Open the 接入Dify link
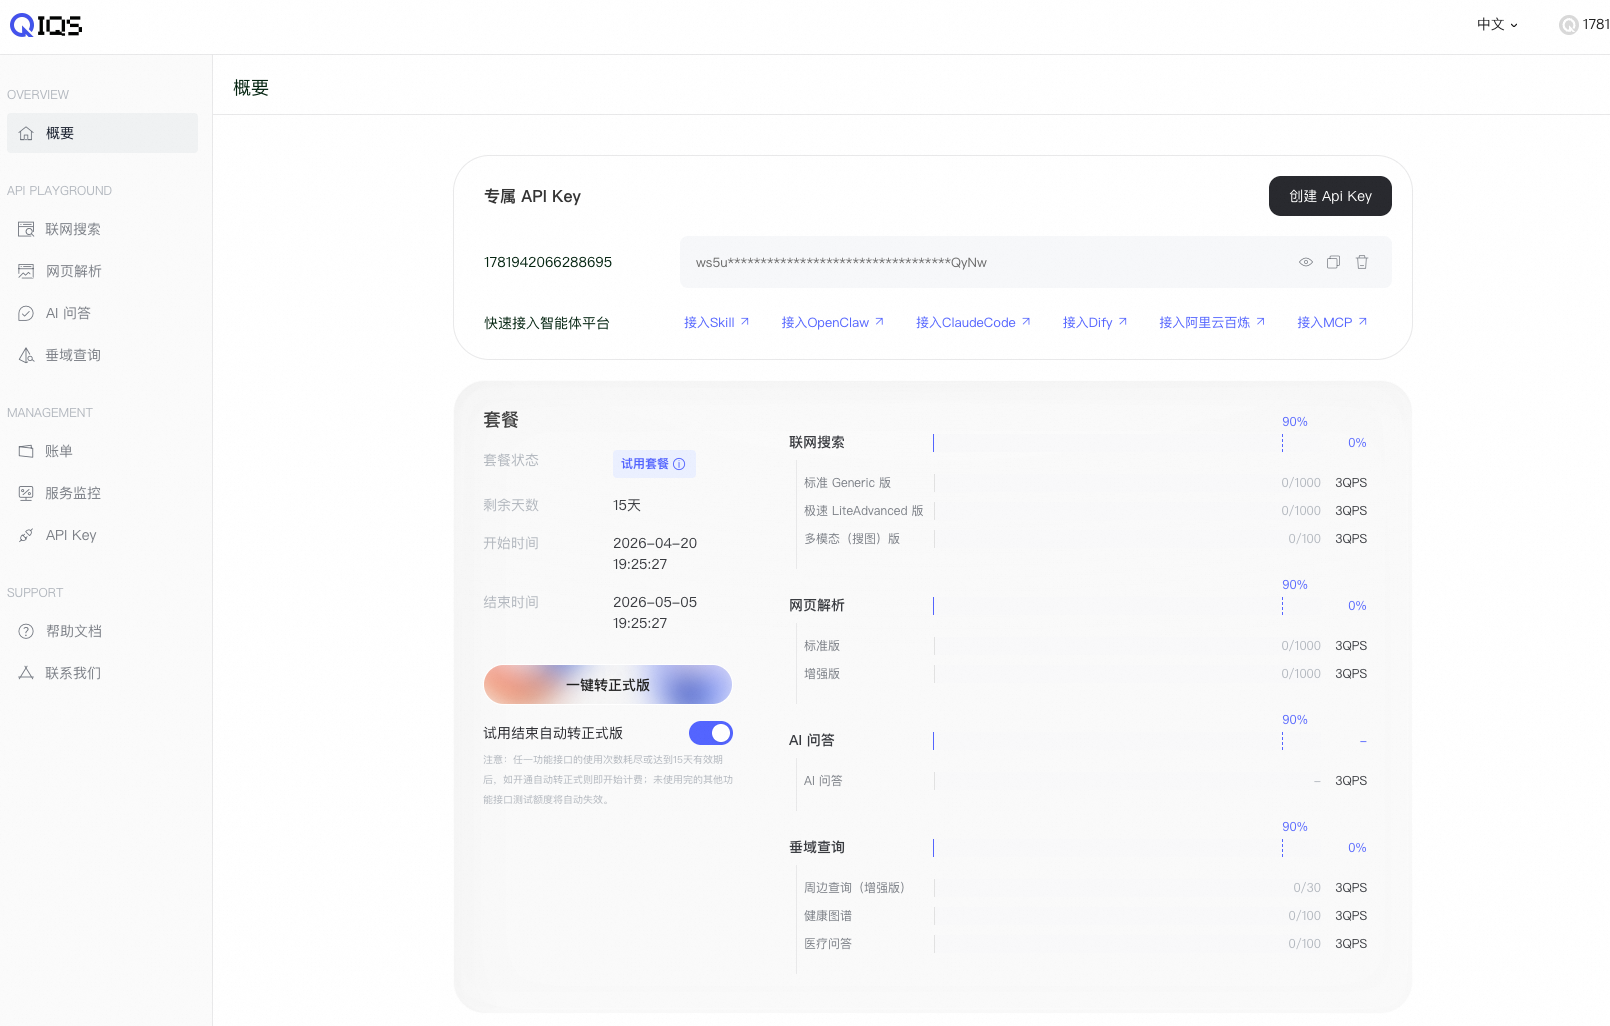1610x1026 pixels. coord(1095,322)
